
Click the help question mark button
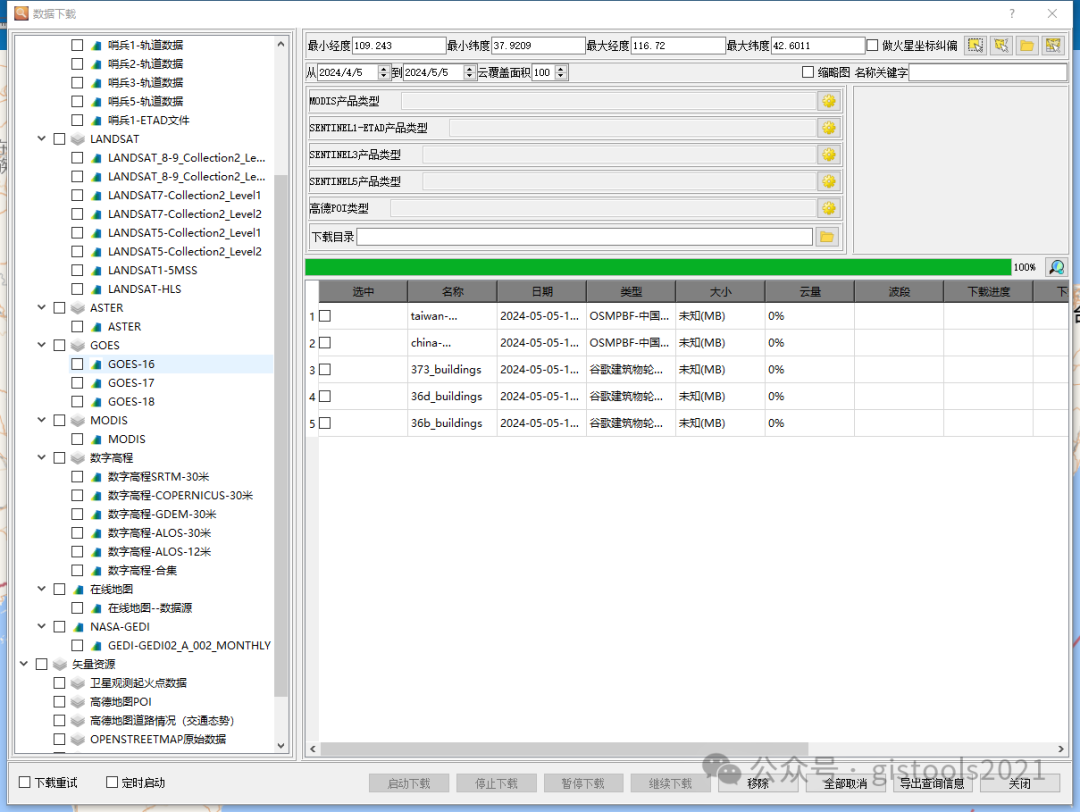tap(1012, 14)
